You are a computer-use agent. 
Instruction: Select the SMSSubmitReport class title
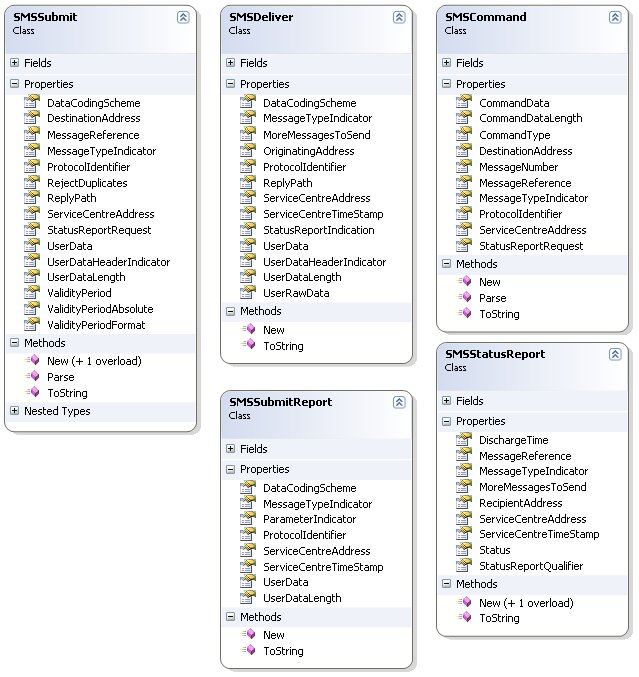tap(280, 402)
